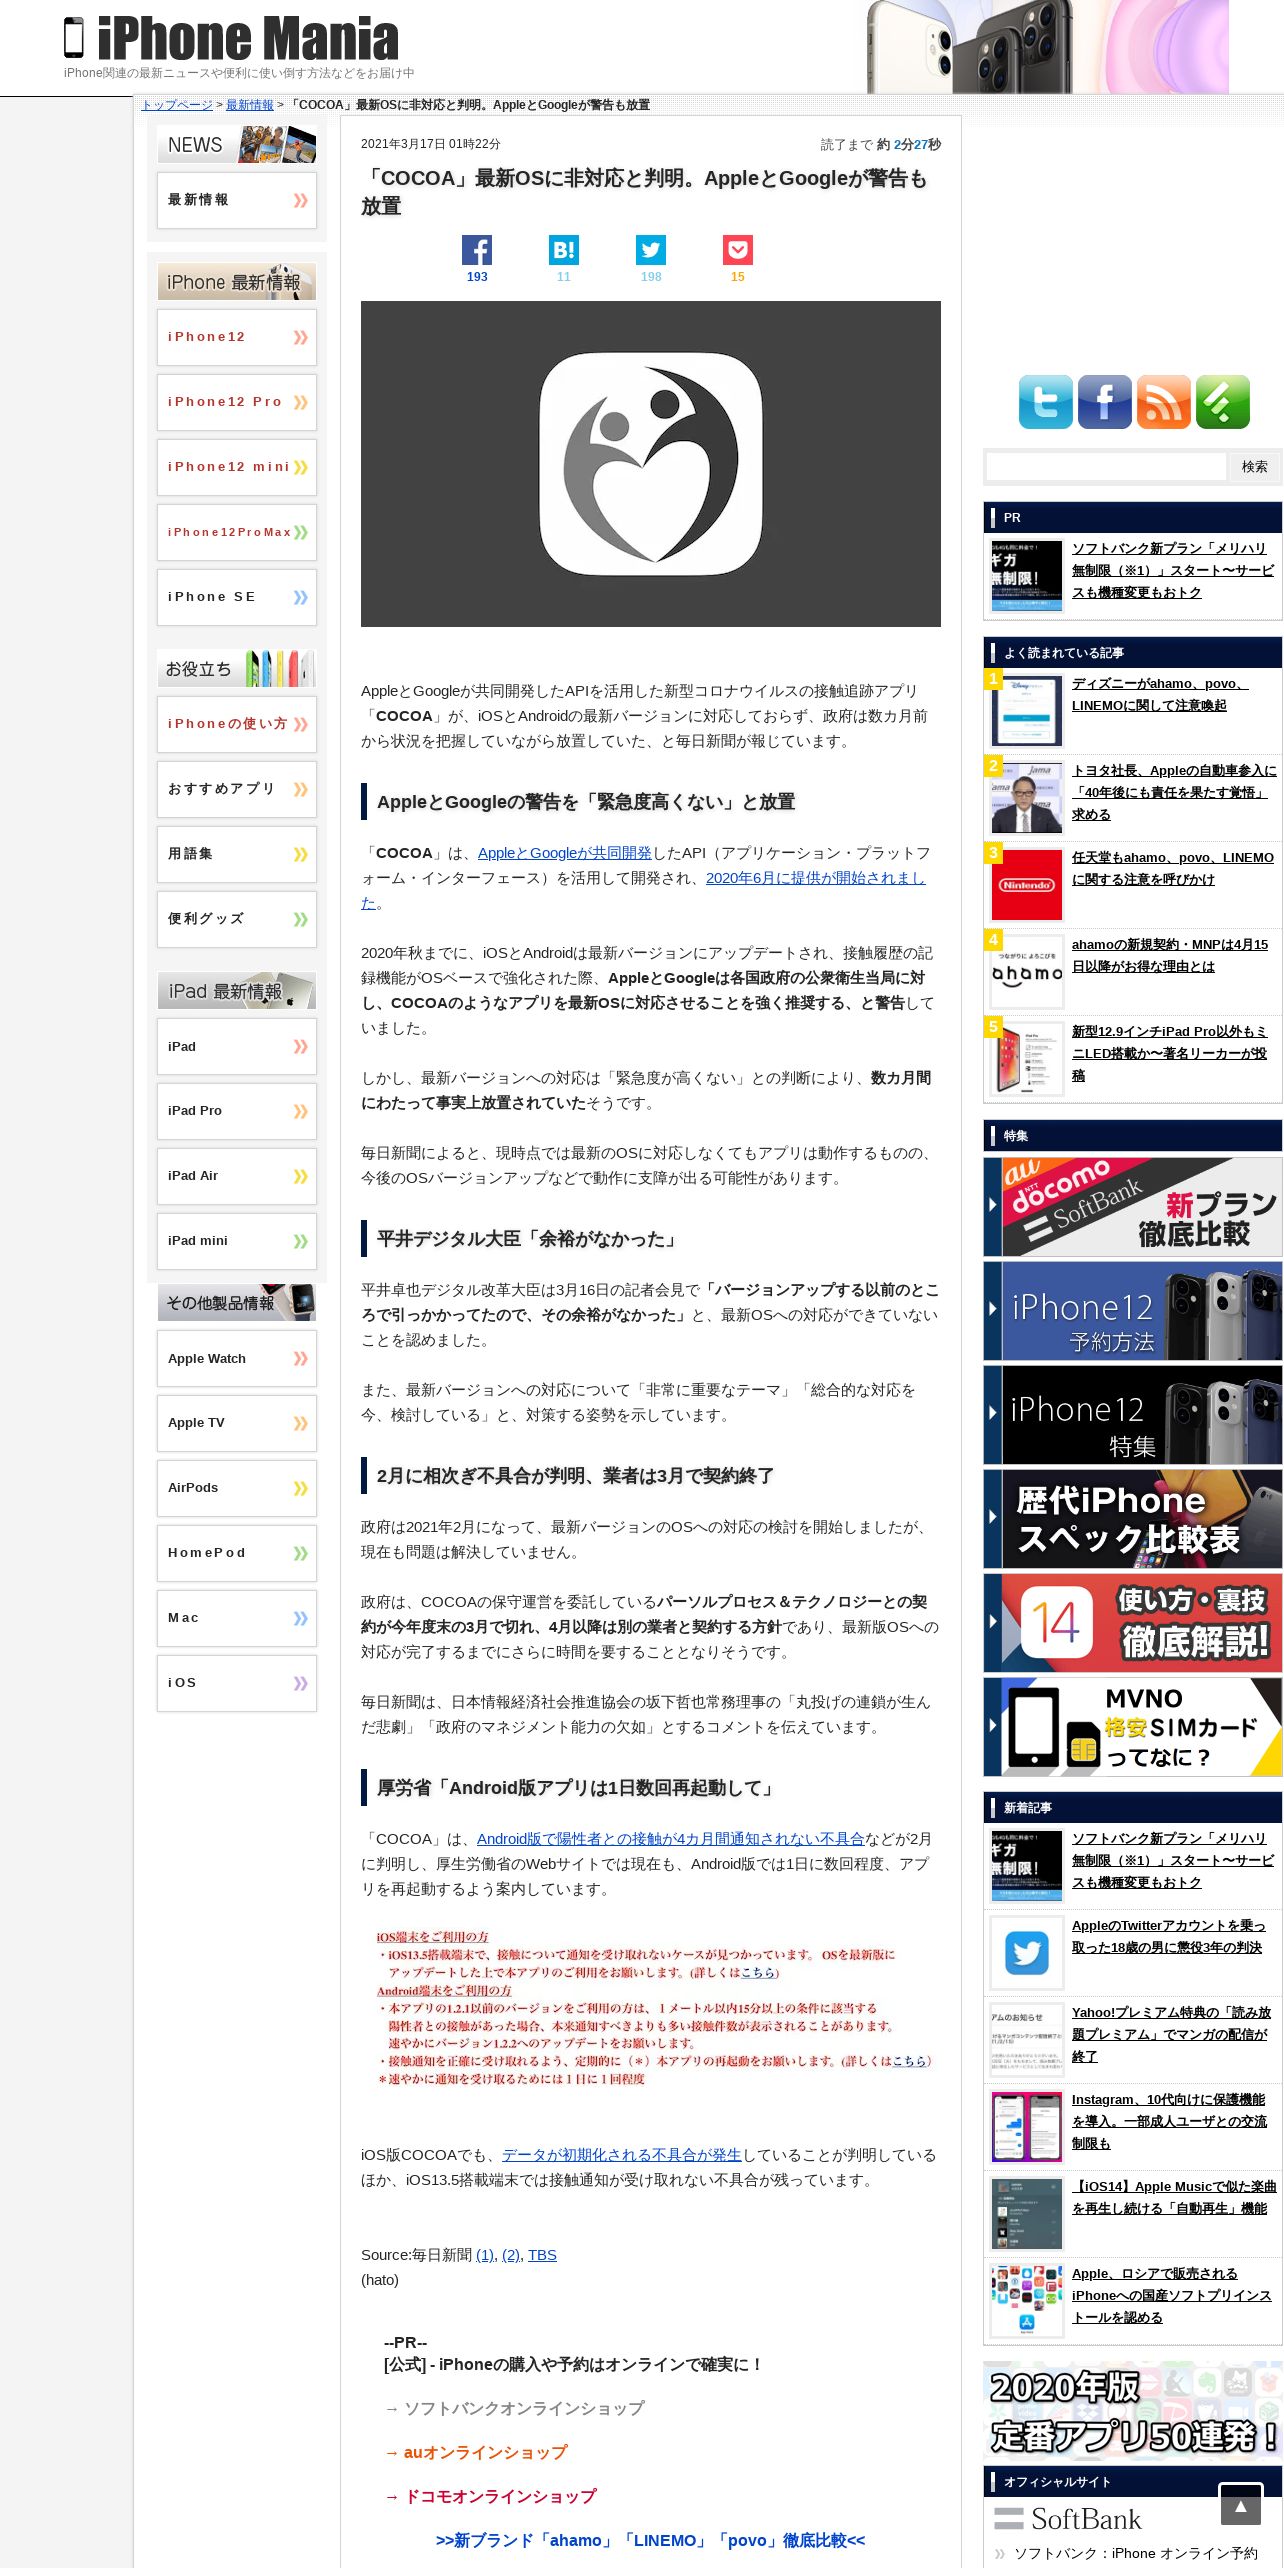Select iPad mini in the left menu

(x=237, y=1241)
